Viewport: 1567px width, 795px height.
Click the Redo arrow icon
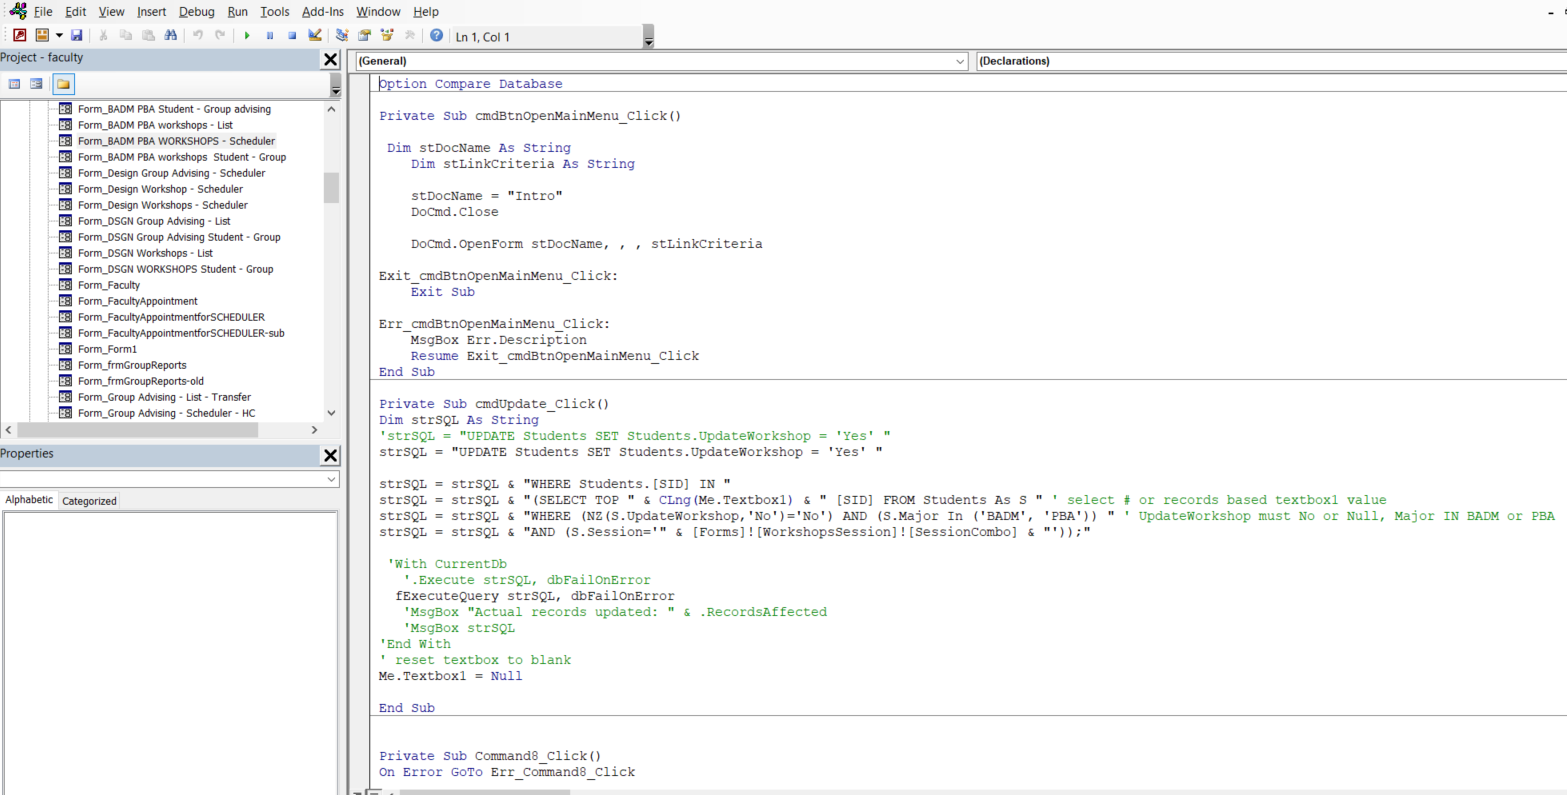(220, 35)
